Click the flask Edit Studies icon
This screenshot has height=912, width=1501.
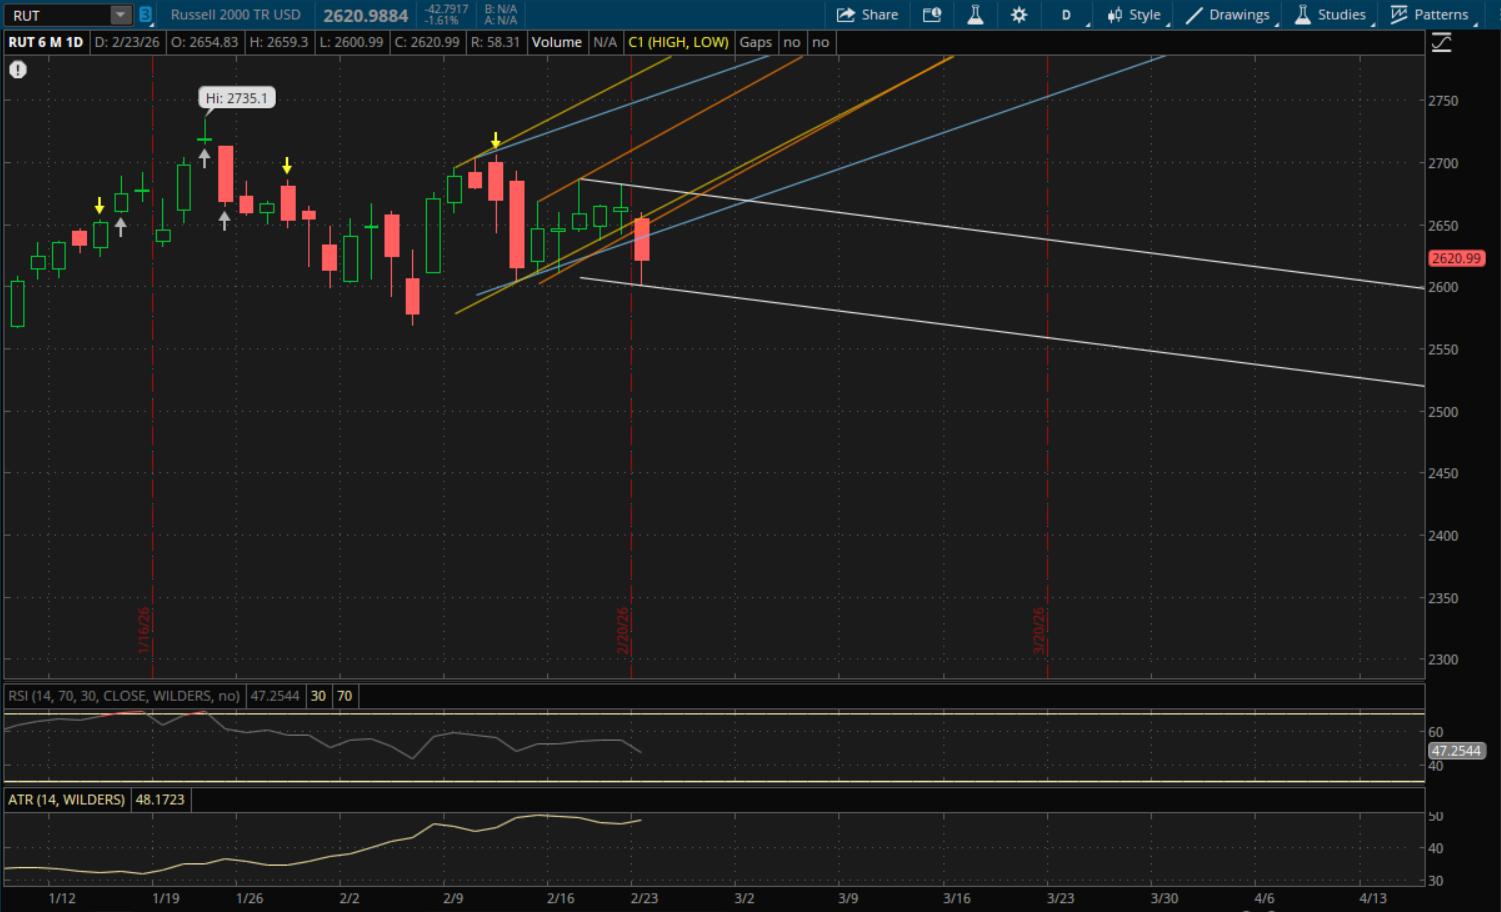[975, 15]
